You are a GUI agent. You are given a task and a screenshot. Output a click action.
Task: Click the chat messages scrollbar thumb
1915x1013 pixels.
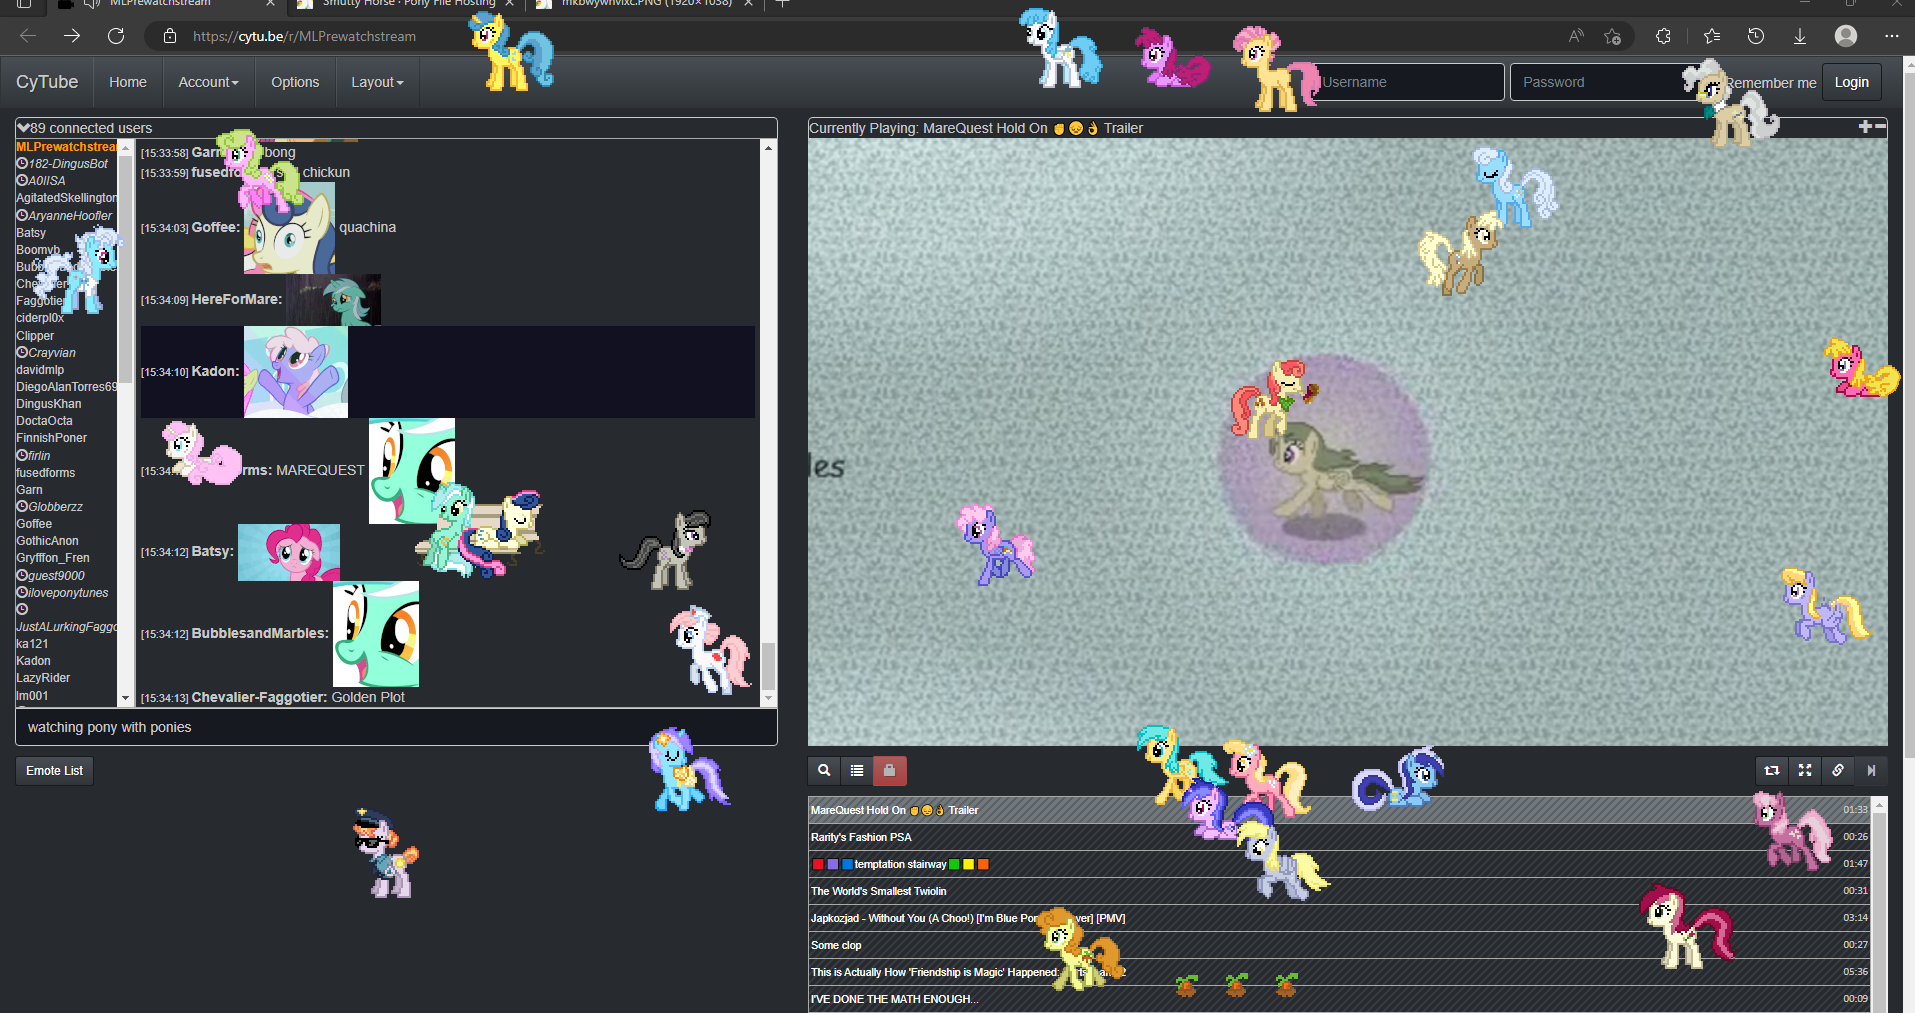tap(768, 665)
